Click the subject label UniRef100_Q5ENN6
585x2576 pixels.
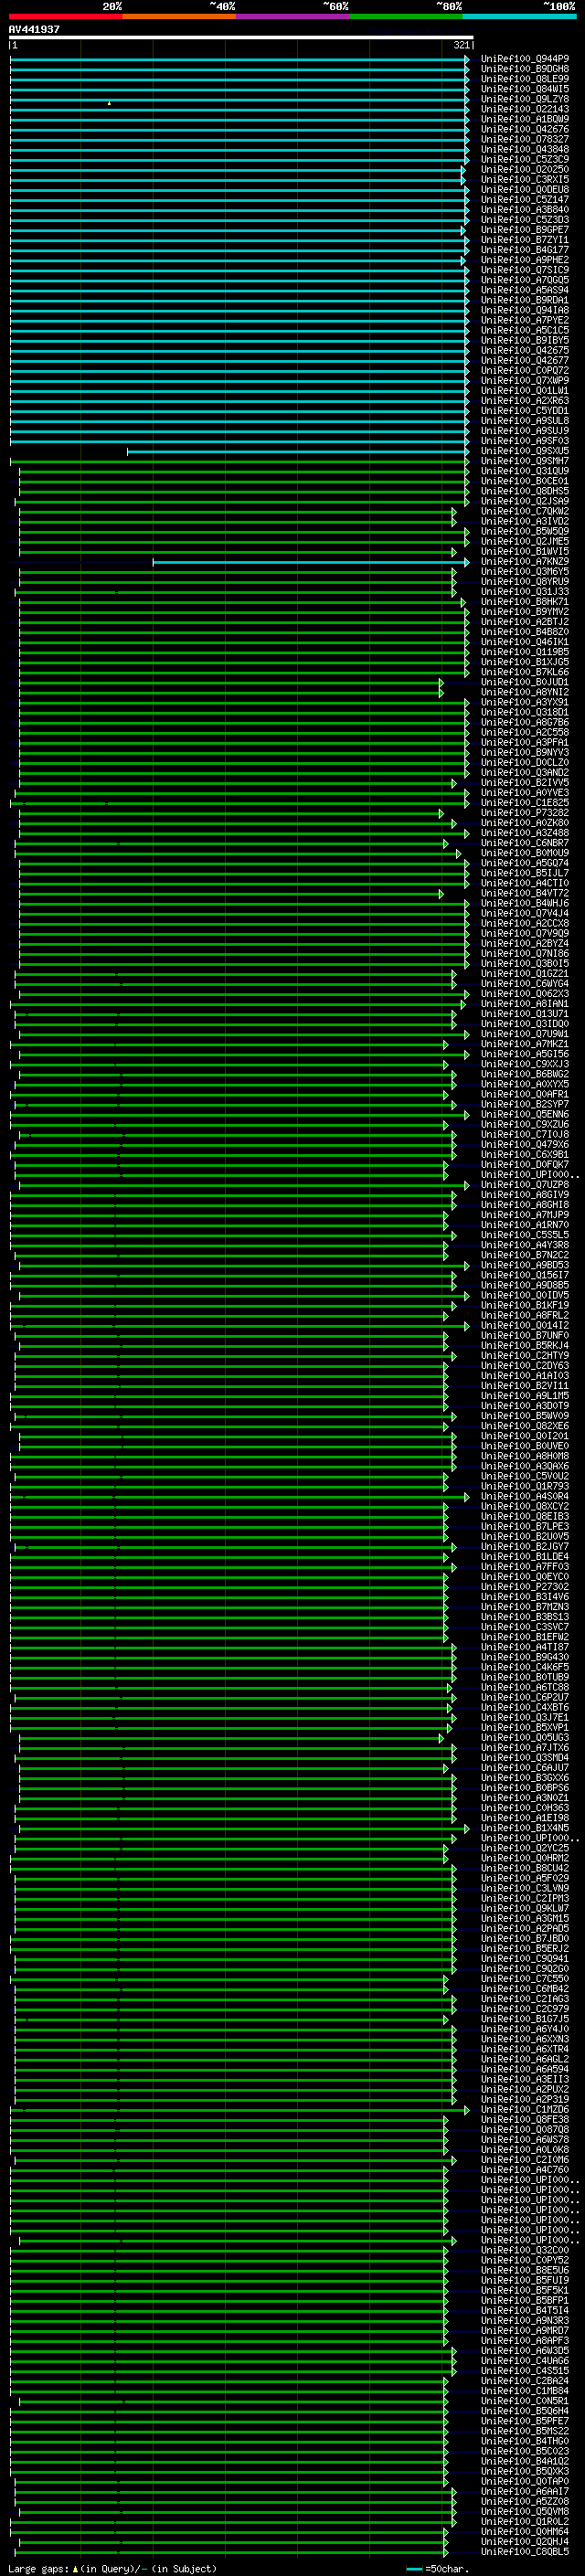(525, 1114)
